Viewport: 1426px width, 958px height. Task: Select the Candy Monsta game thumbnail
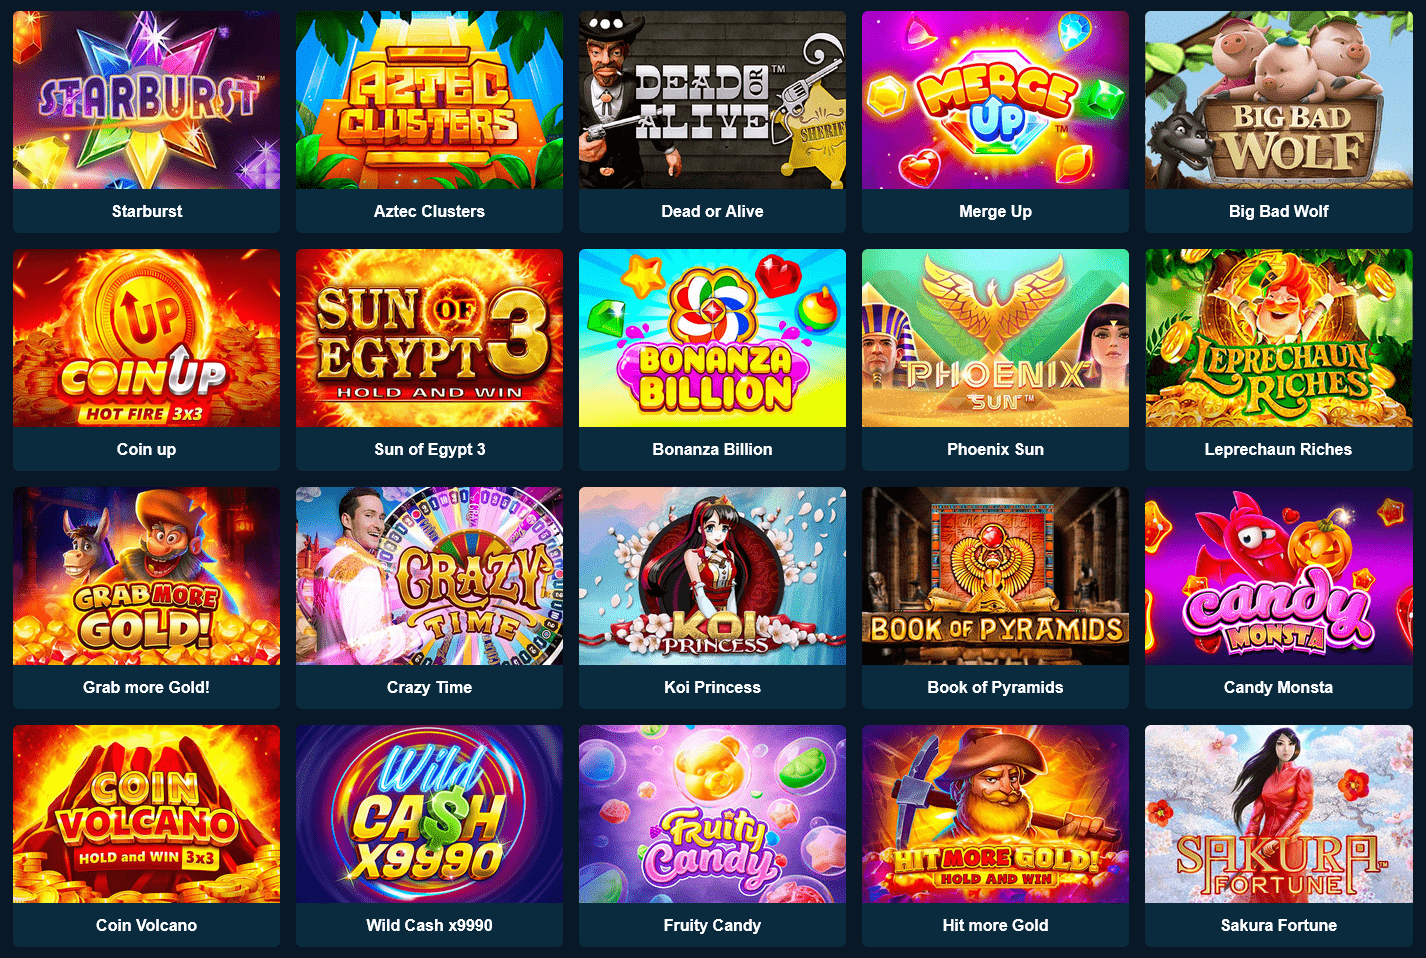pos(1278,576)
